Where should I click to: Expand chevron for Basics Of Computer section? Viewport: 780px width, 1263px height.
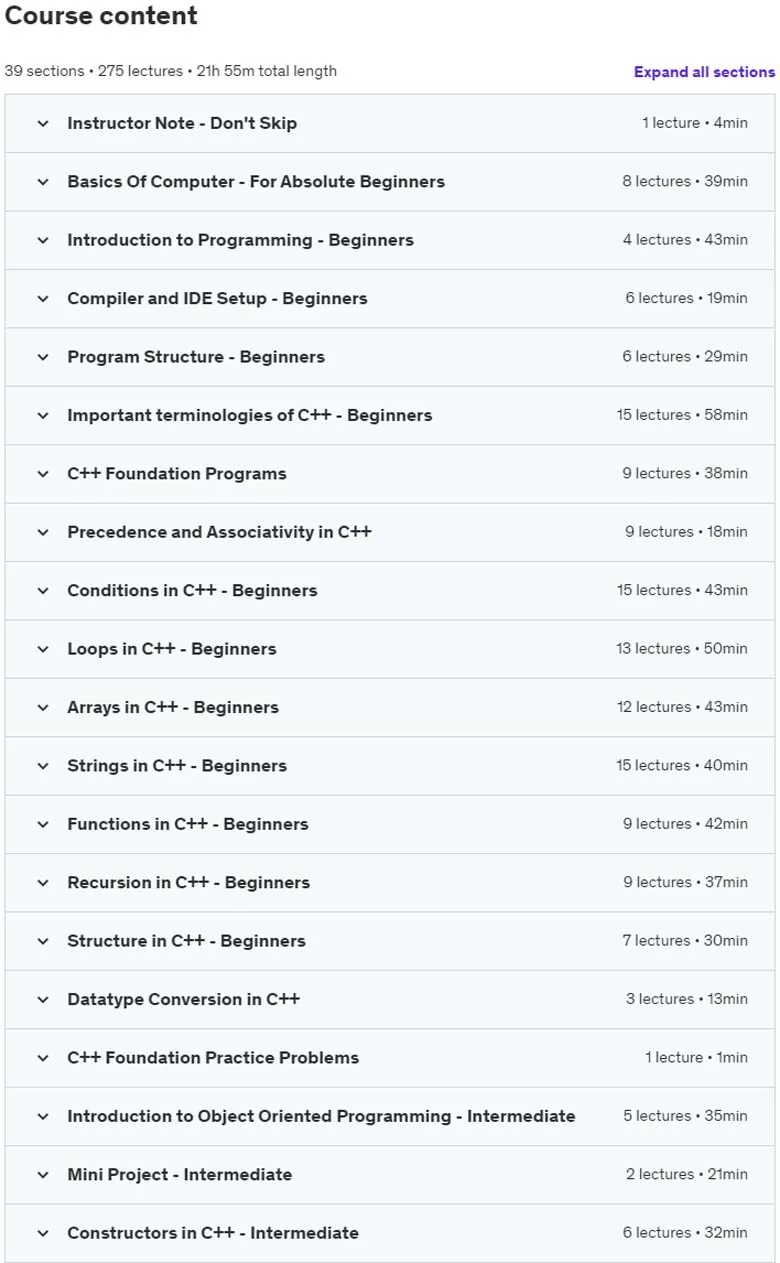(43, 182)
